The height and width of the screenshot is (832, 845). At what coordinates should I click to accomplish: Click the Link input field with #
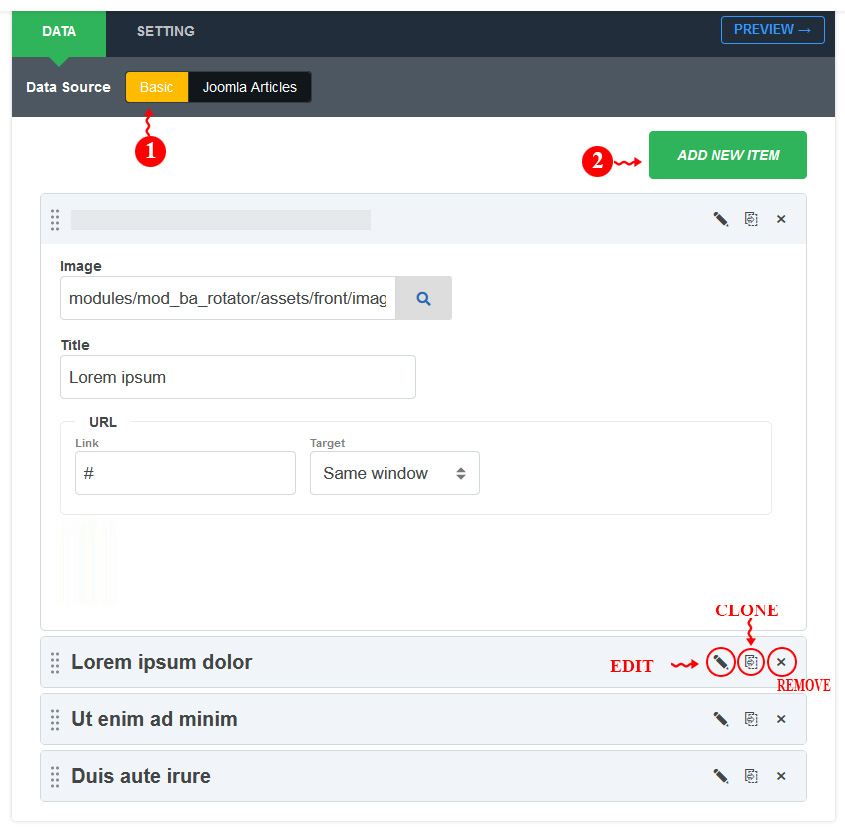[x=185, y=473]
